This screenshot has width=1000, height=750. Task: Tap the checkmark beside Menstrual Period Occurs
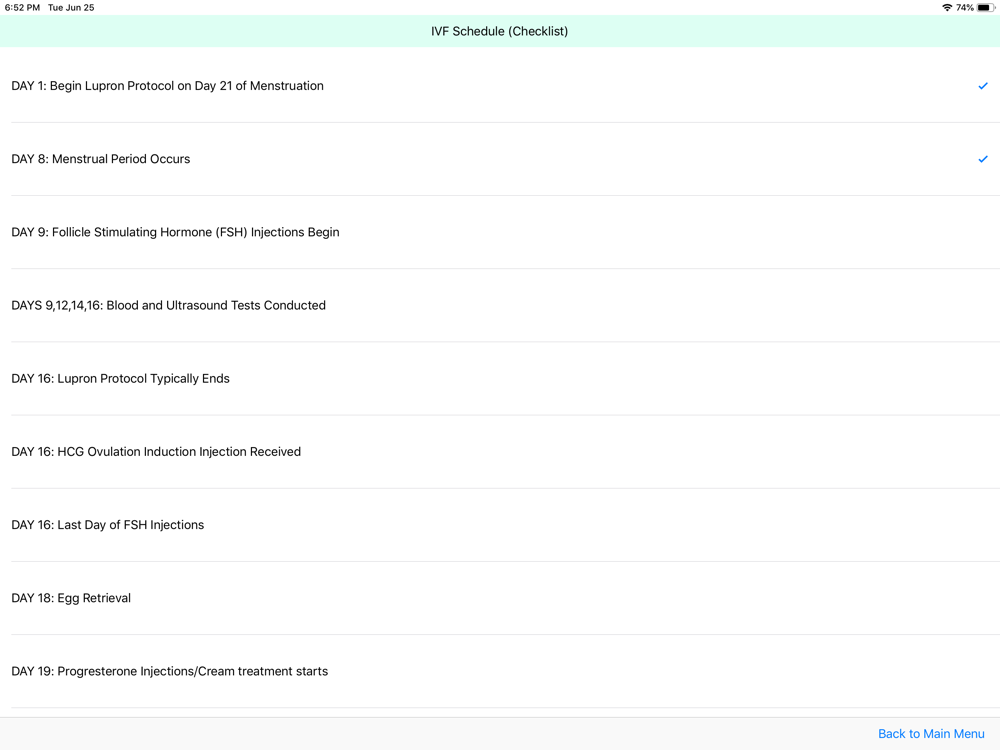982,159
